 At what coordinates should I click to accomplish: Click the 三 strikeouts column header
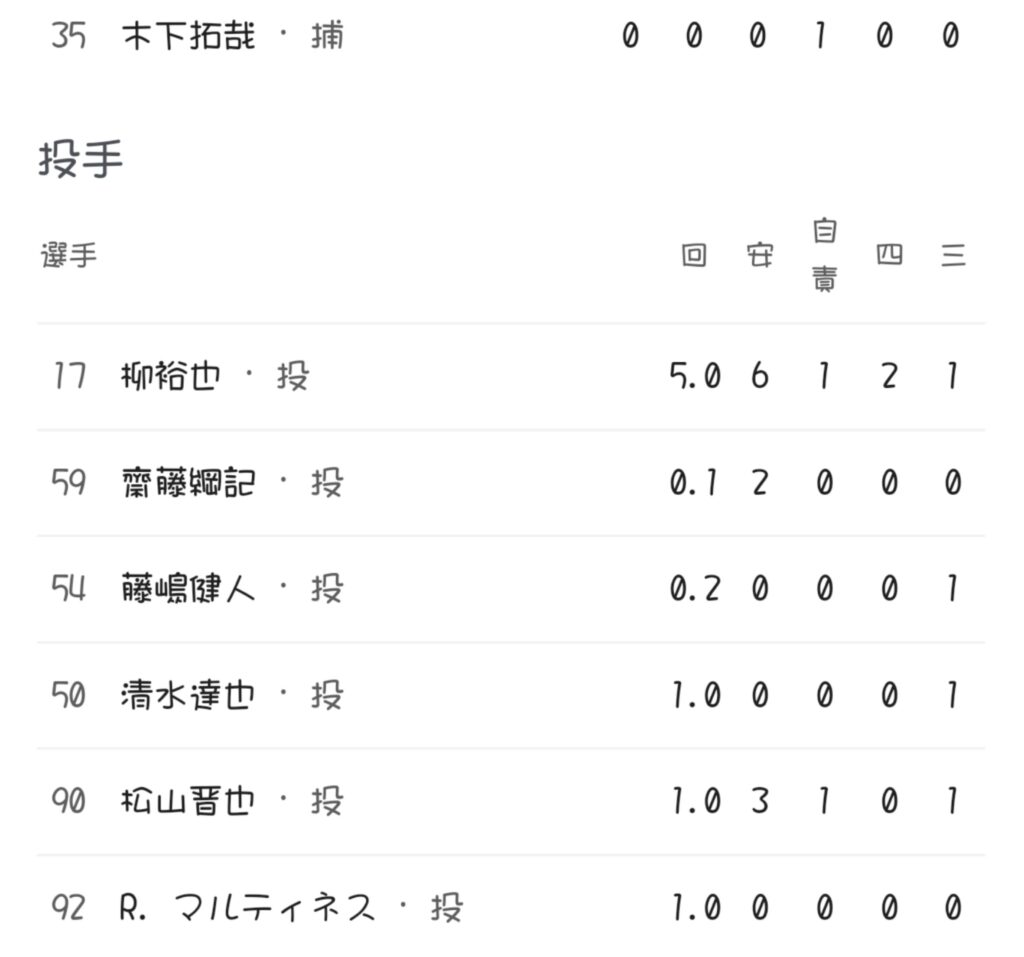[953, 256]
